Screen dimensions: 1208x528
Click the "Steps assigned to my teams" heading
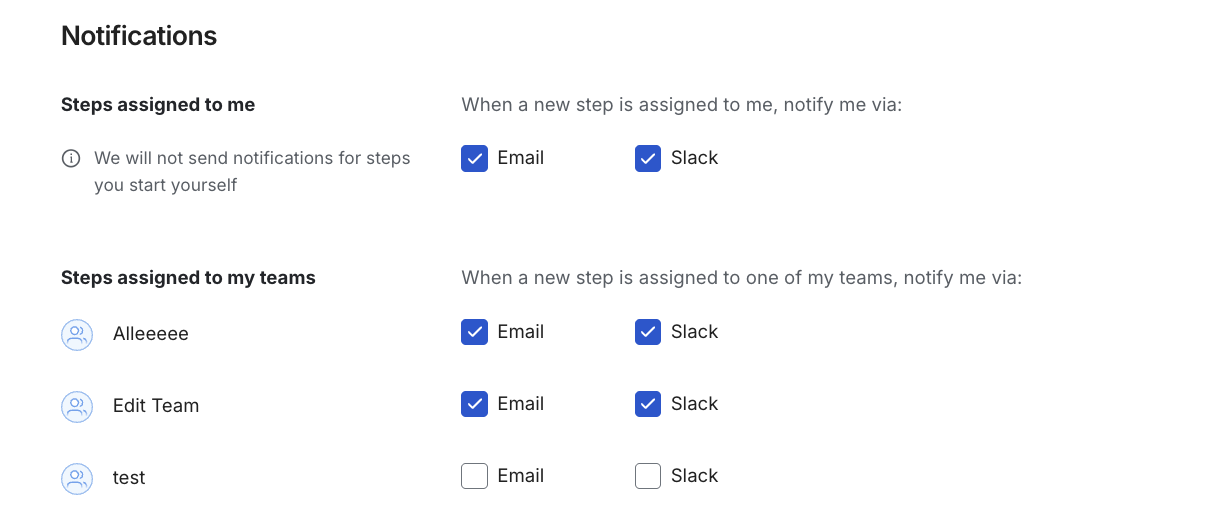[x=188, y=278]
